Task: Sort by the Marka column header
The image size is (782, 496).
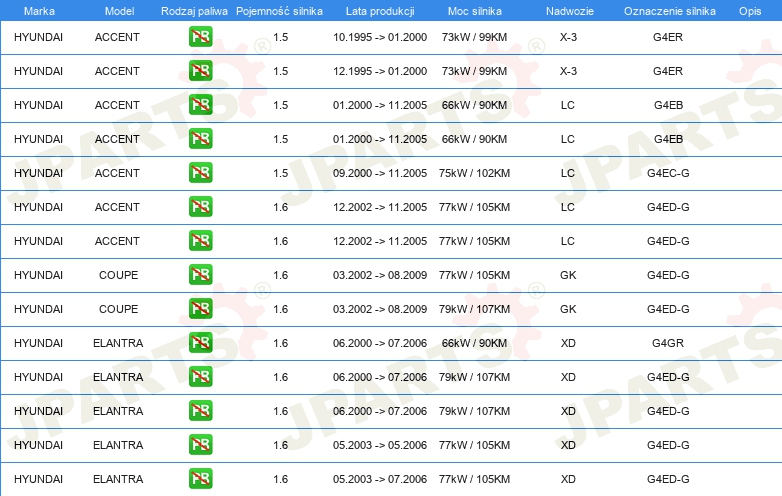Action: tap(38, 10)
